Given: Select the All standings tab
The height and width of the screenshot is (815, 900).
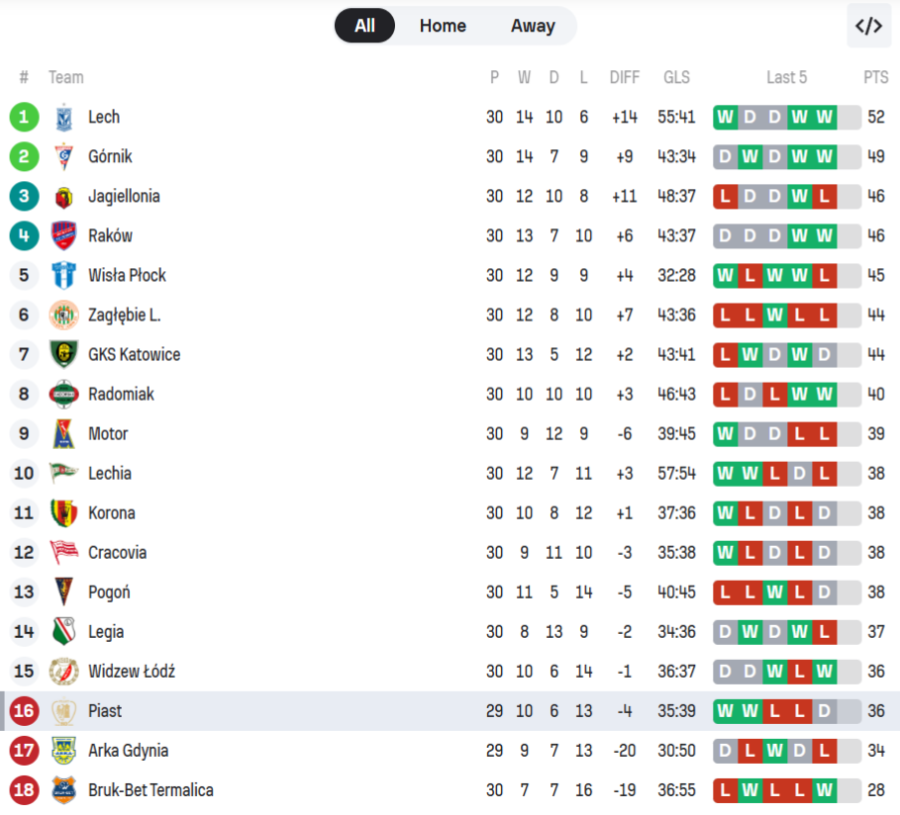Looking at the screenshot, I should 365,26.
